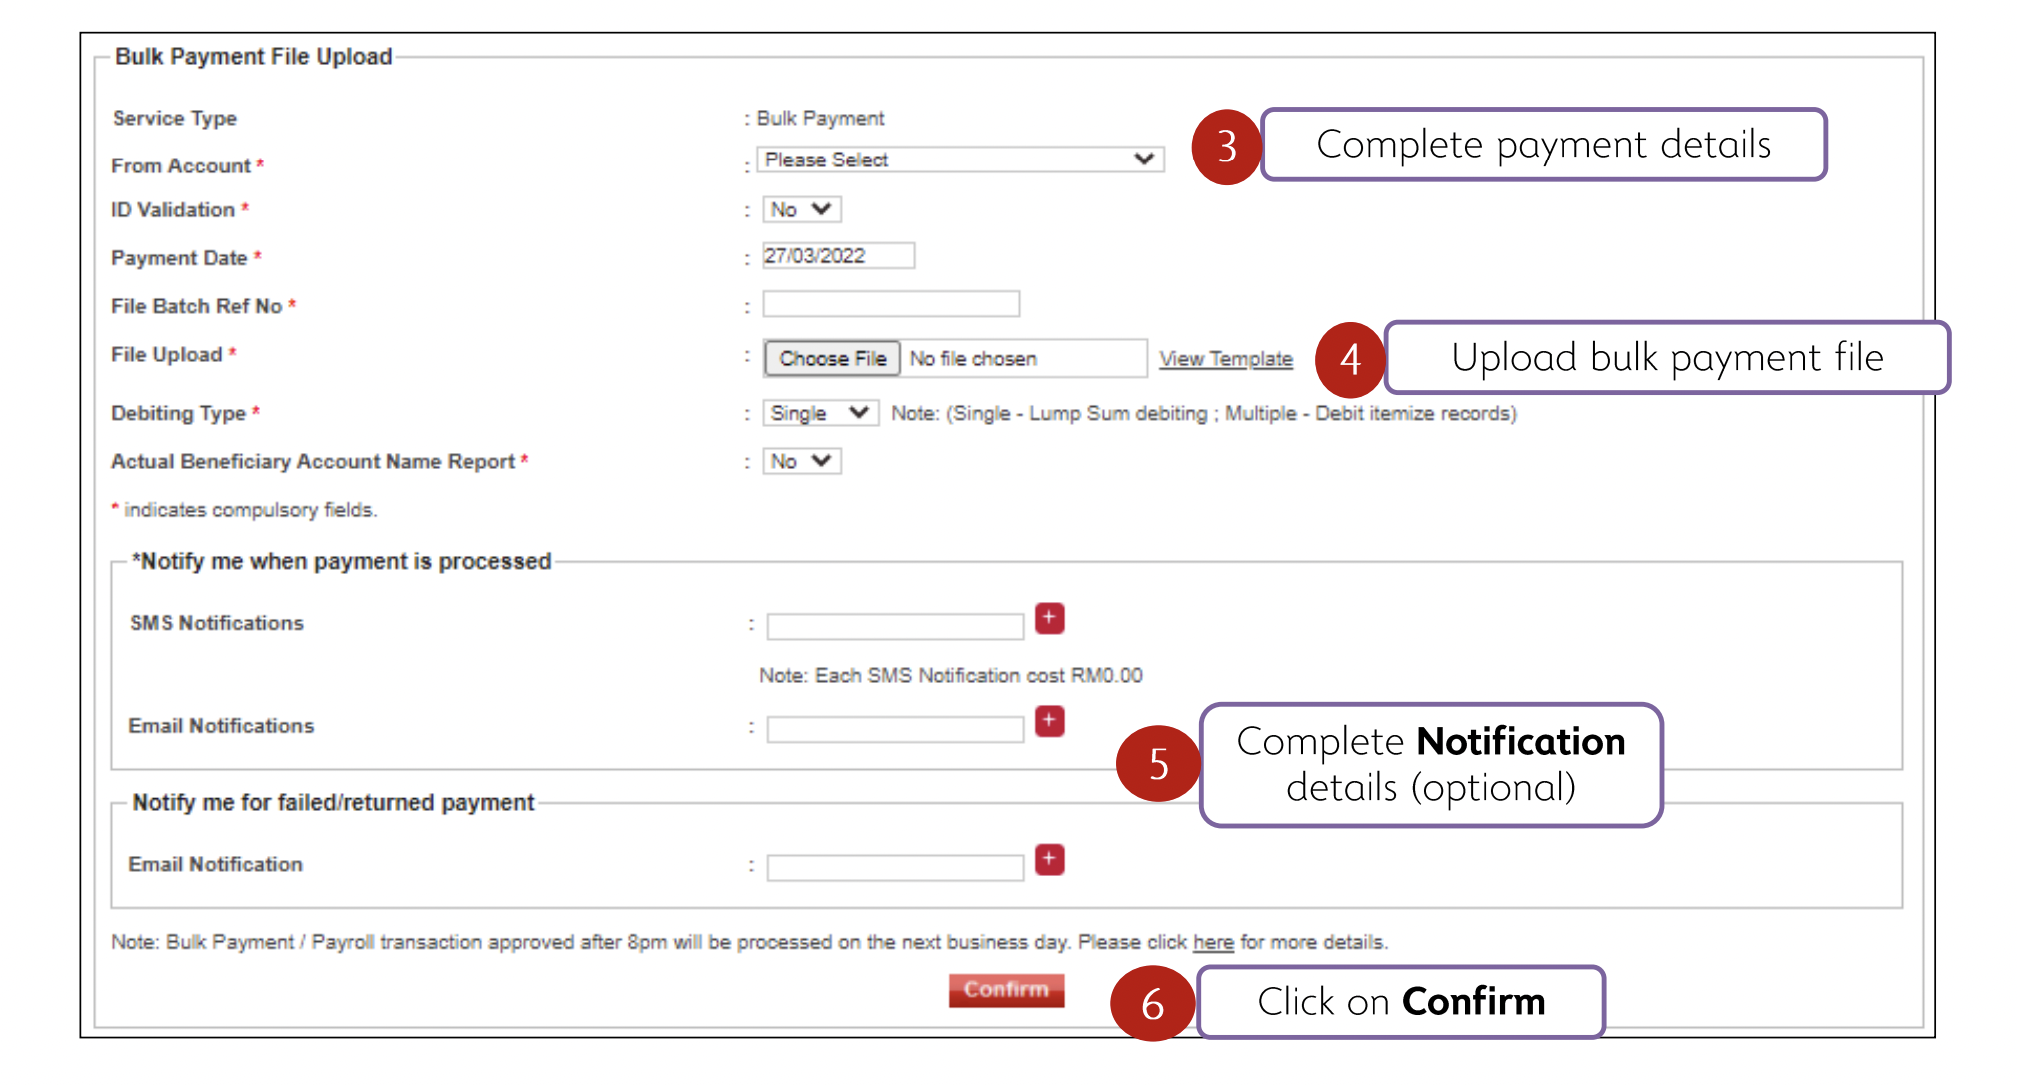
Task: Focus the failed/returned payment Email Notification field
Action: click(895, 868)
